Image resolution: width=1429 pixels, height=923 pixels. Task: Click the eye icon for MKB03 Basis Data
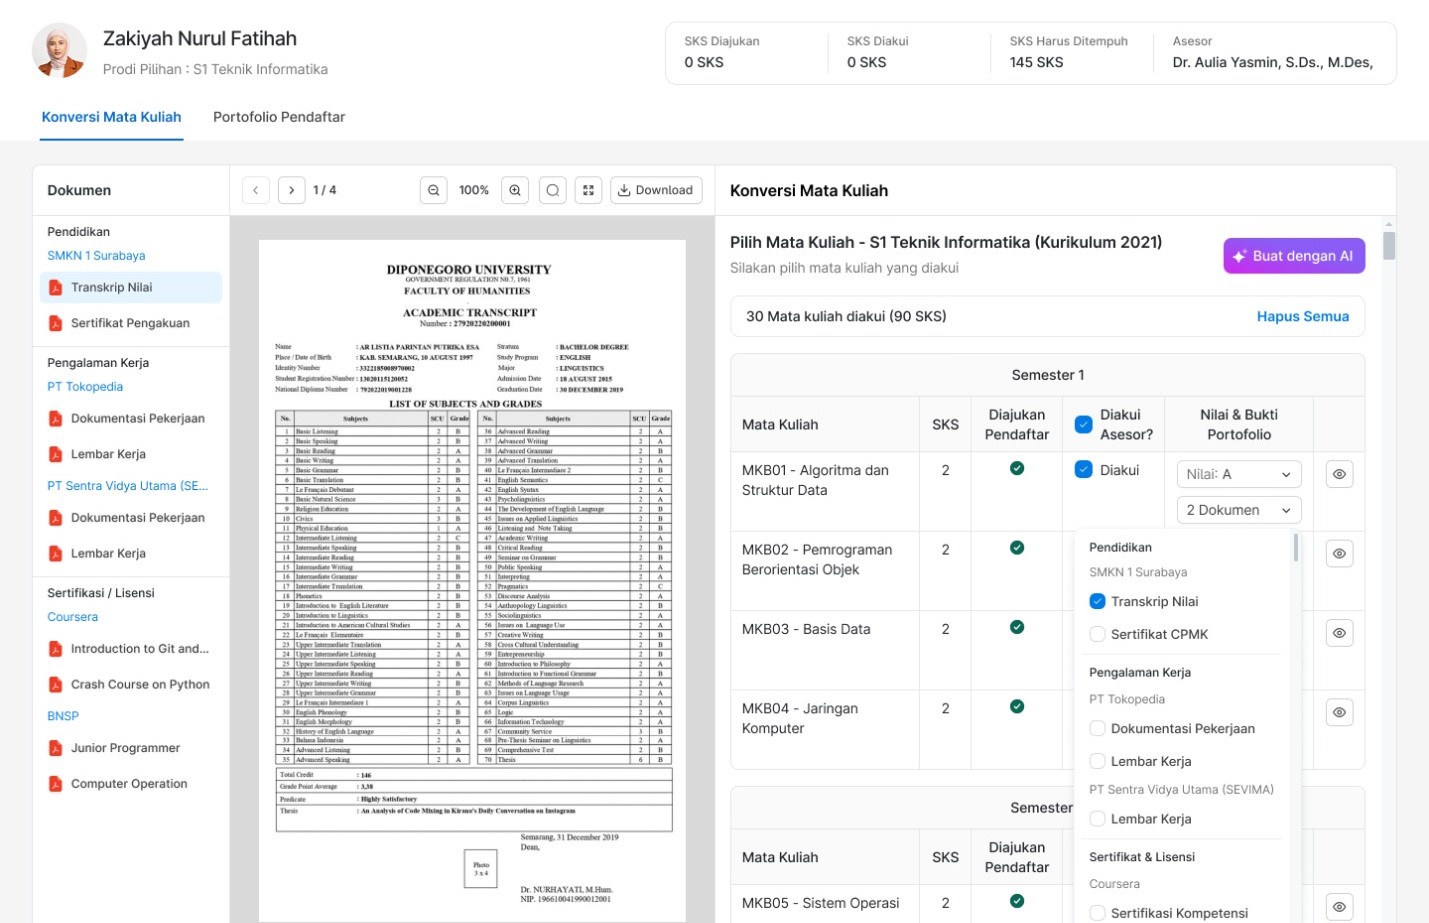1339,633
